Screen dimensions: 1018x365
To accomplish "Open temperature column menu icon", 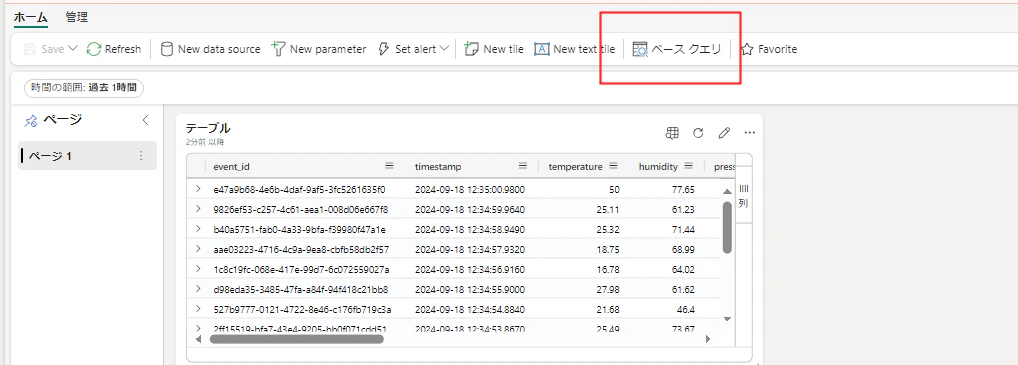I will 613,166.
